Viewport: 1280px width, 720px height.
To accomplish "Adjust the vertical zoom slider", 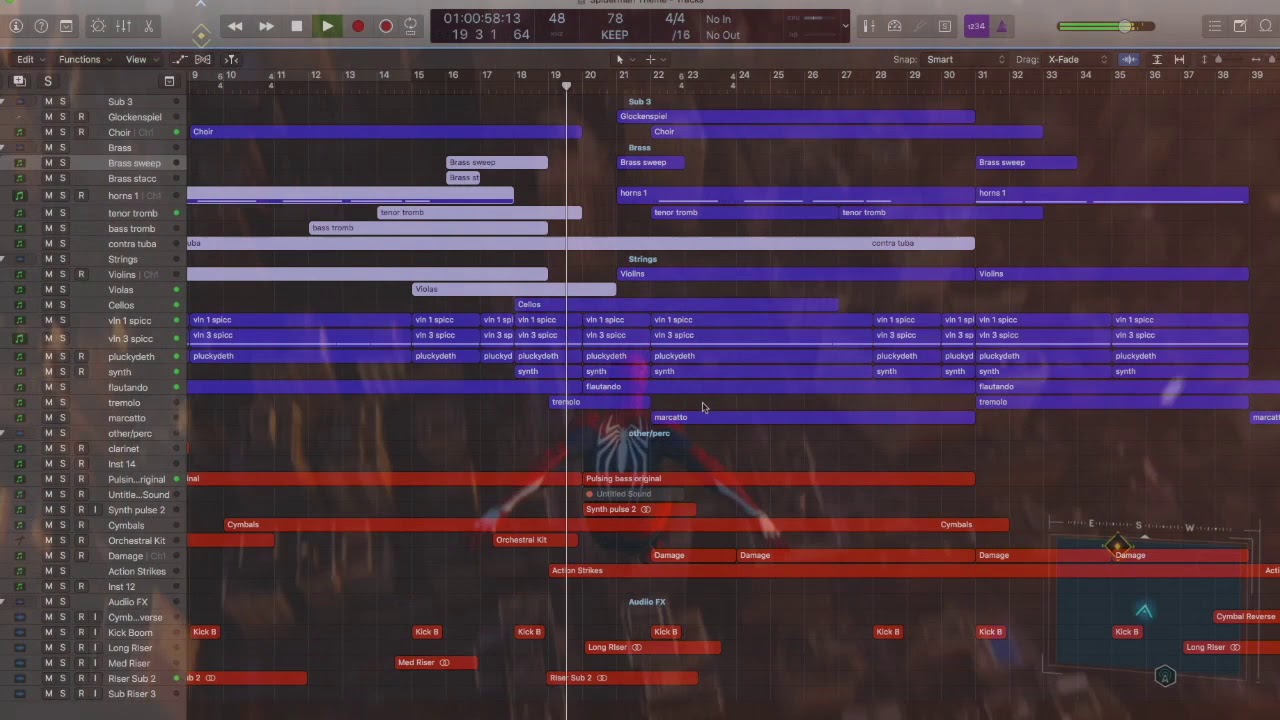I will pyautogui.click(x=1217, y=59).
